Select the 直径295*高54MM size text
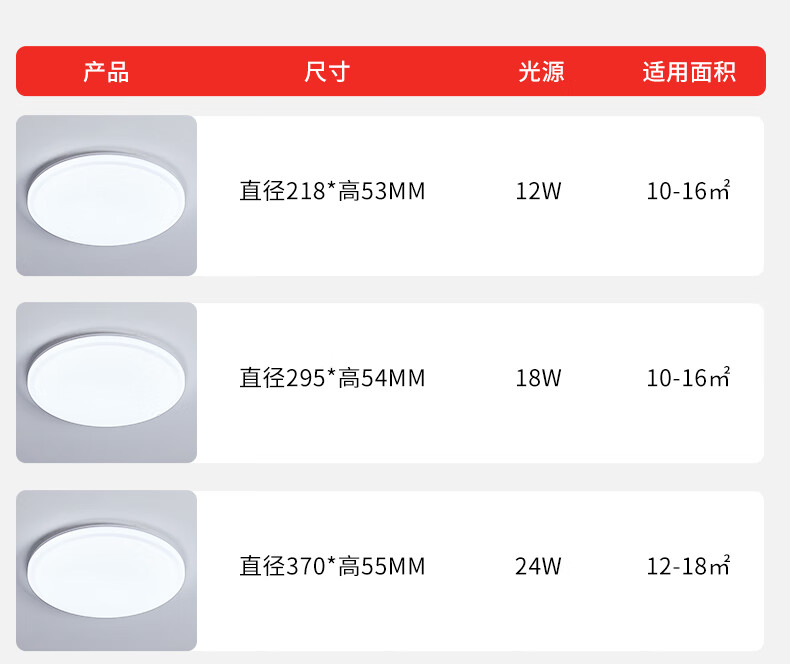Screen dimensions: 790x664 (332, 378)
